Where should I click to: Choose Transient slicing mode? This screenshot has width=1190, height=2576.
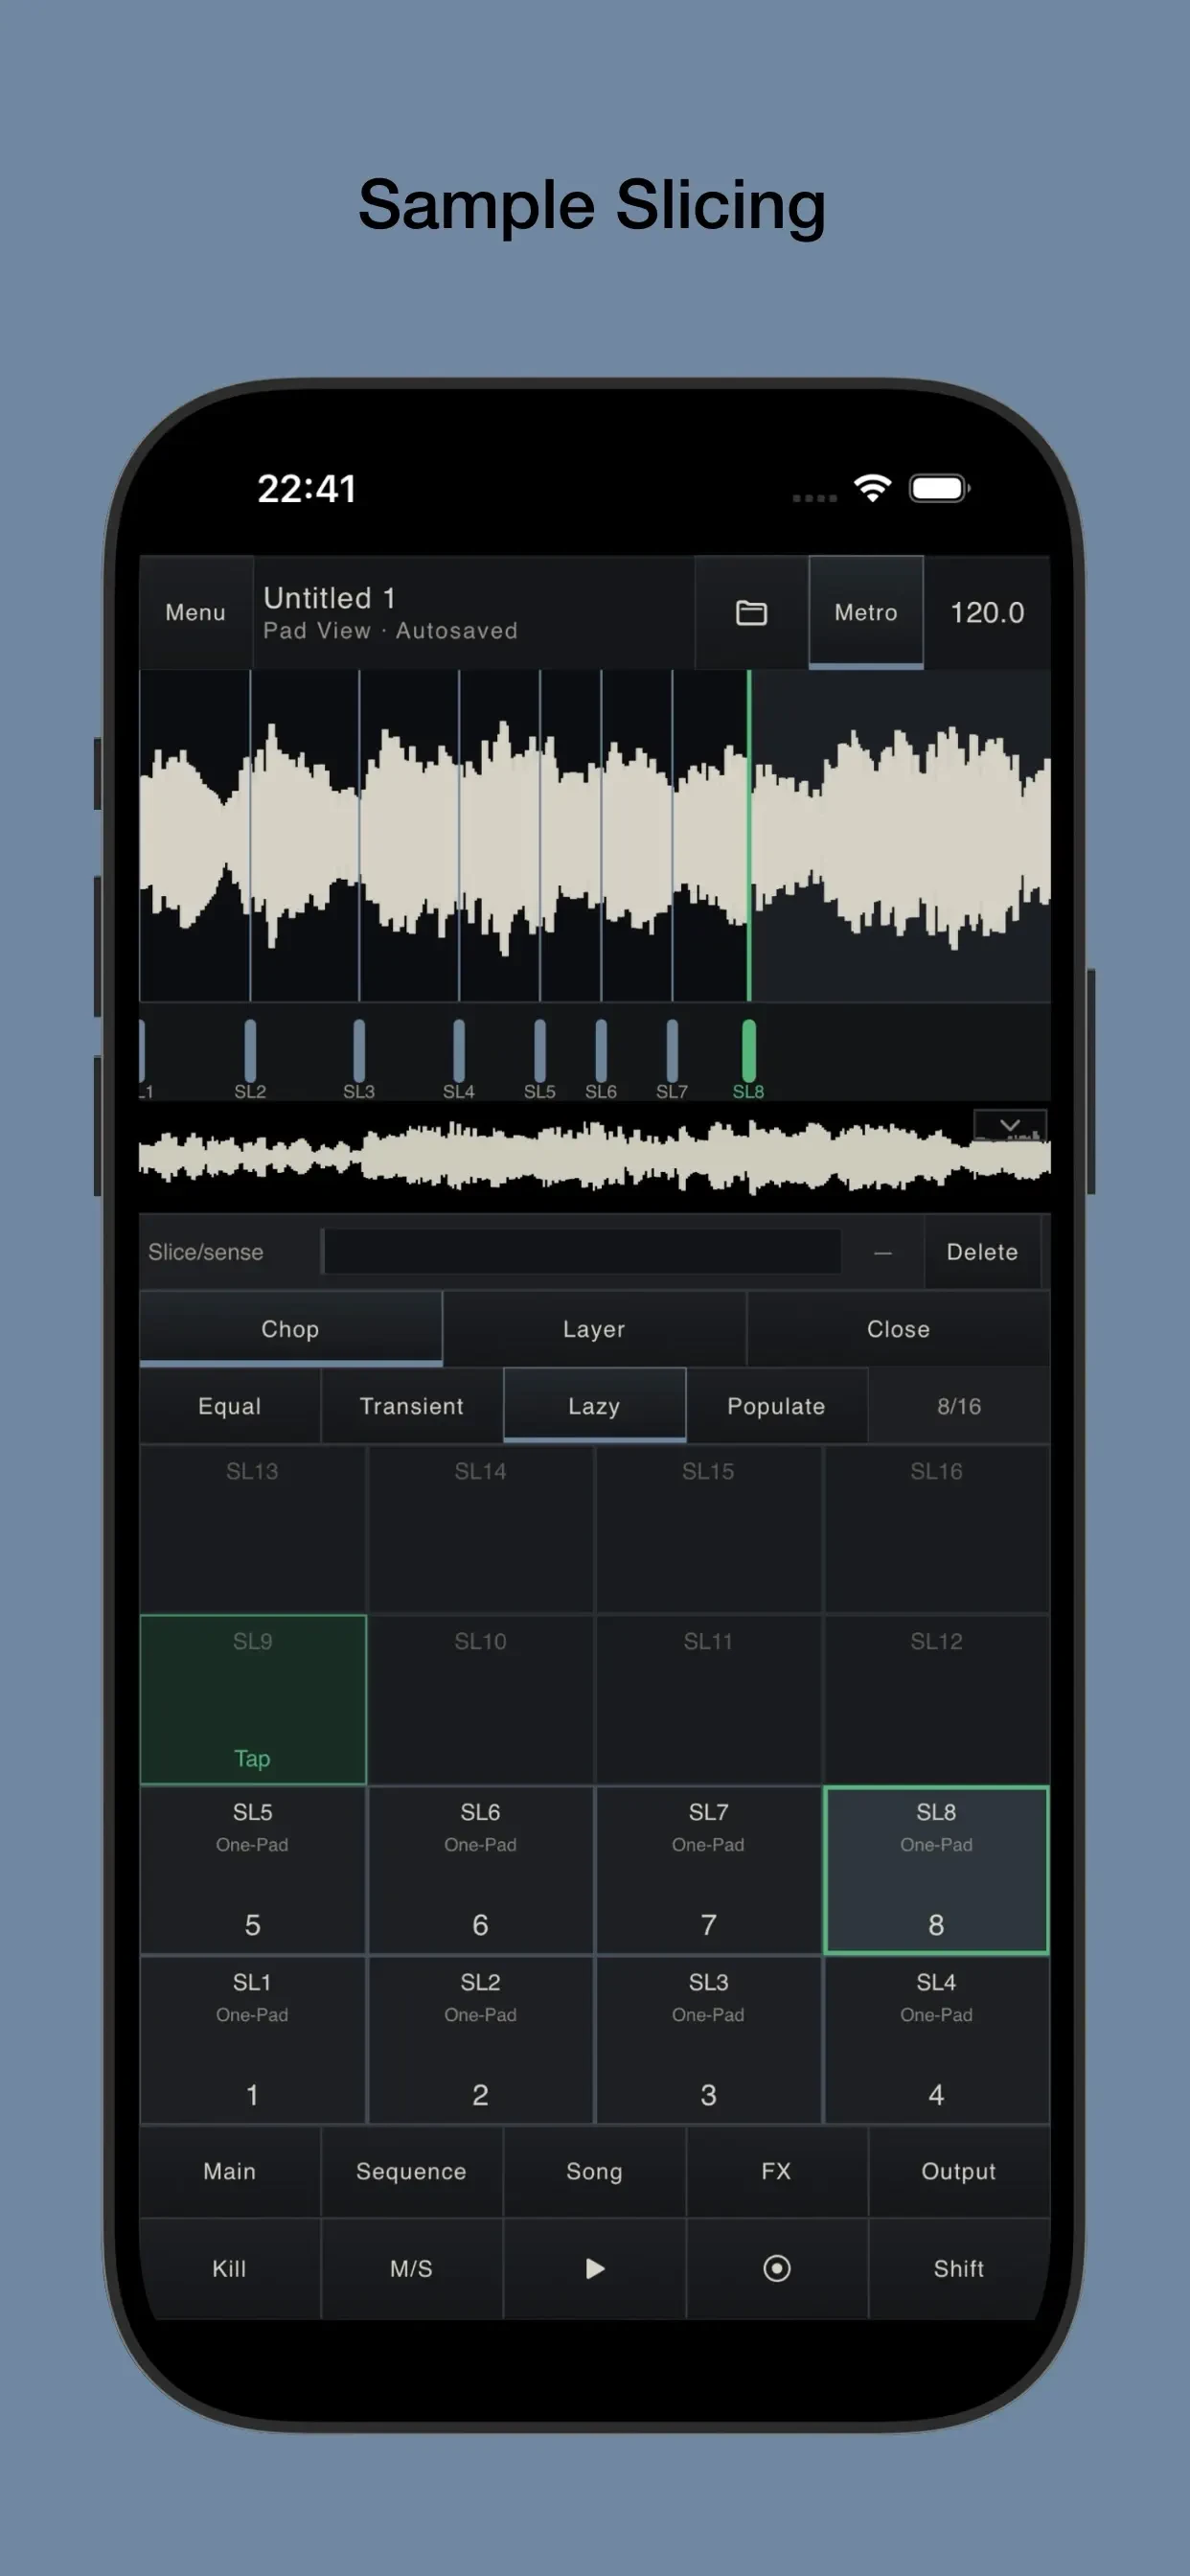point(411,1405)
